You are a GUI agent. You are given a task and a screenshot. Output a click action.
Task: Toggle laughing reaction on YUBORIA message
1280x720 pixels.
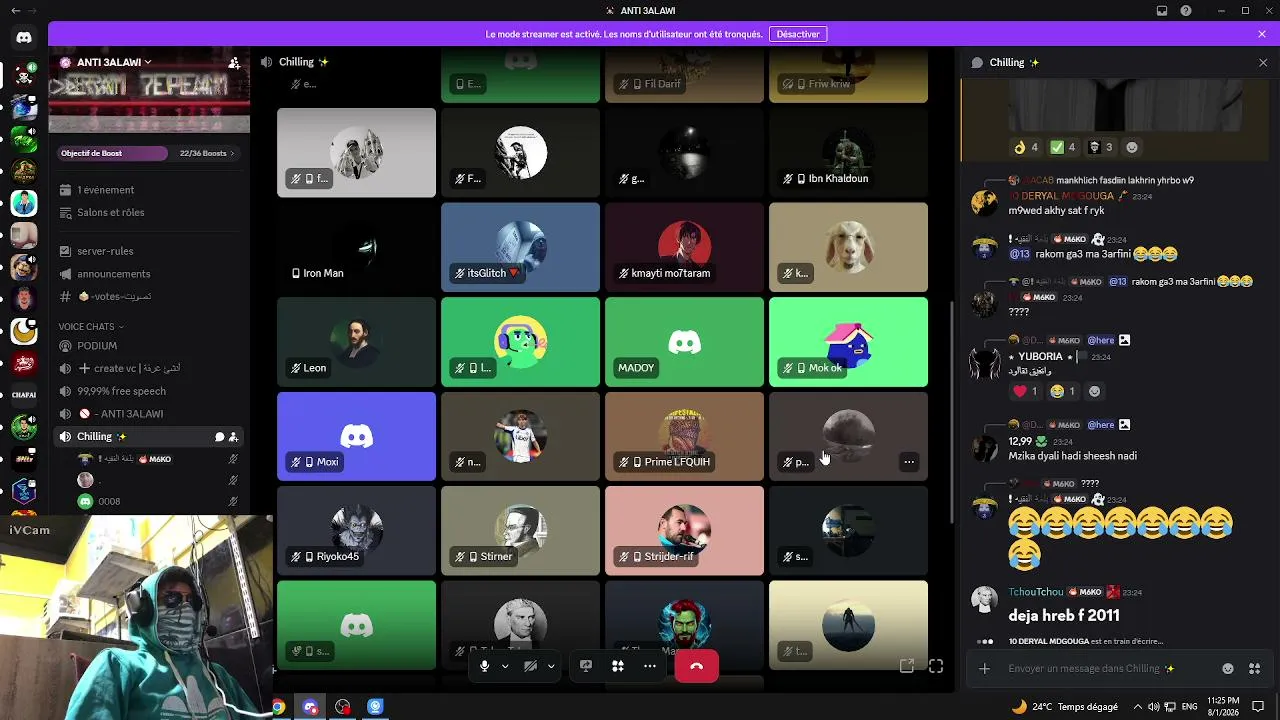pyautogui.click(x=1063, y=391)
